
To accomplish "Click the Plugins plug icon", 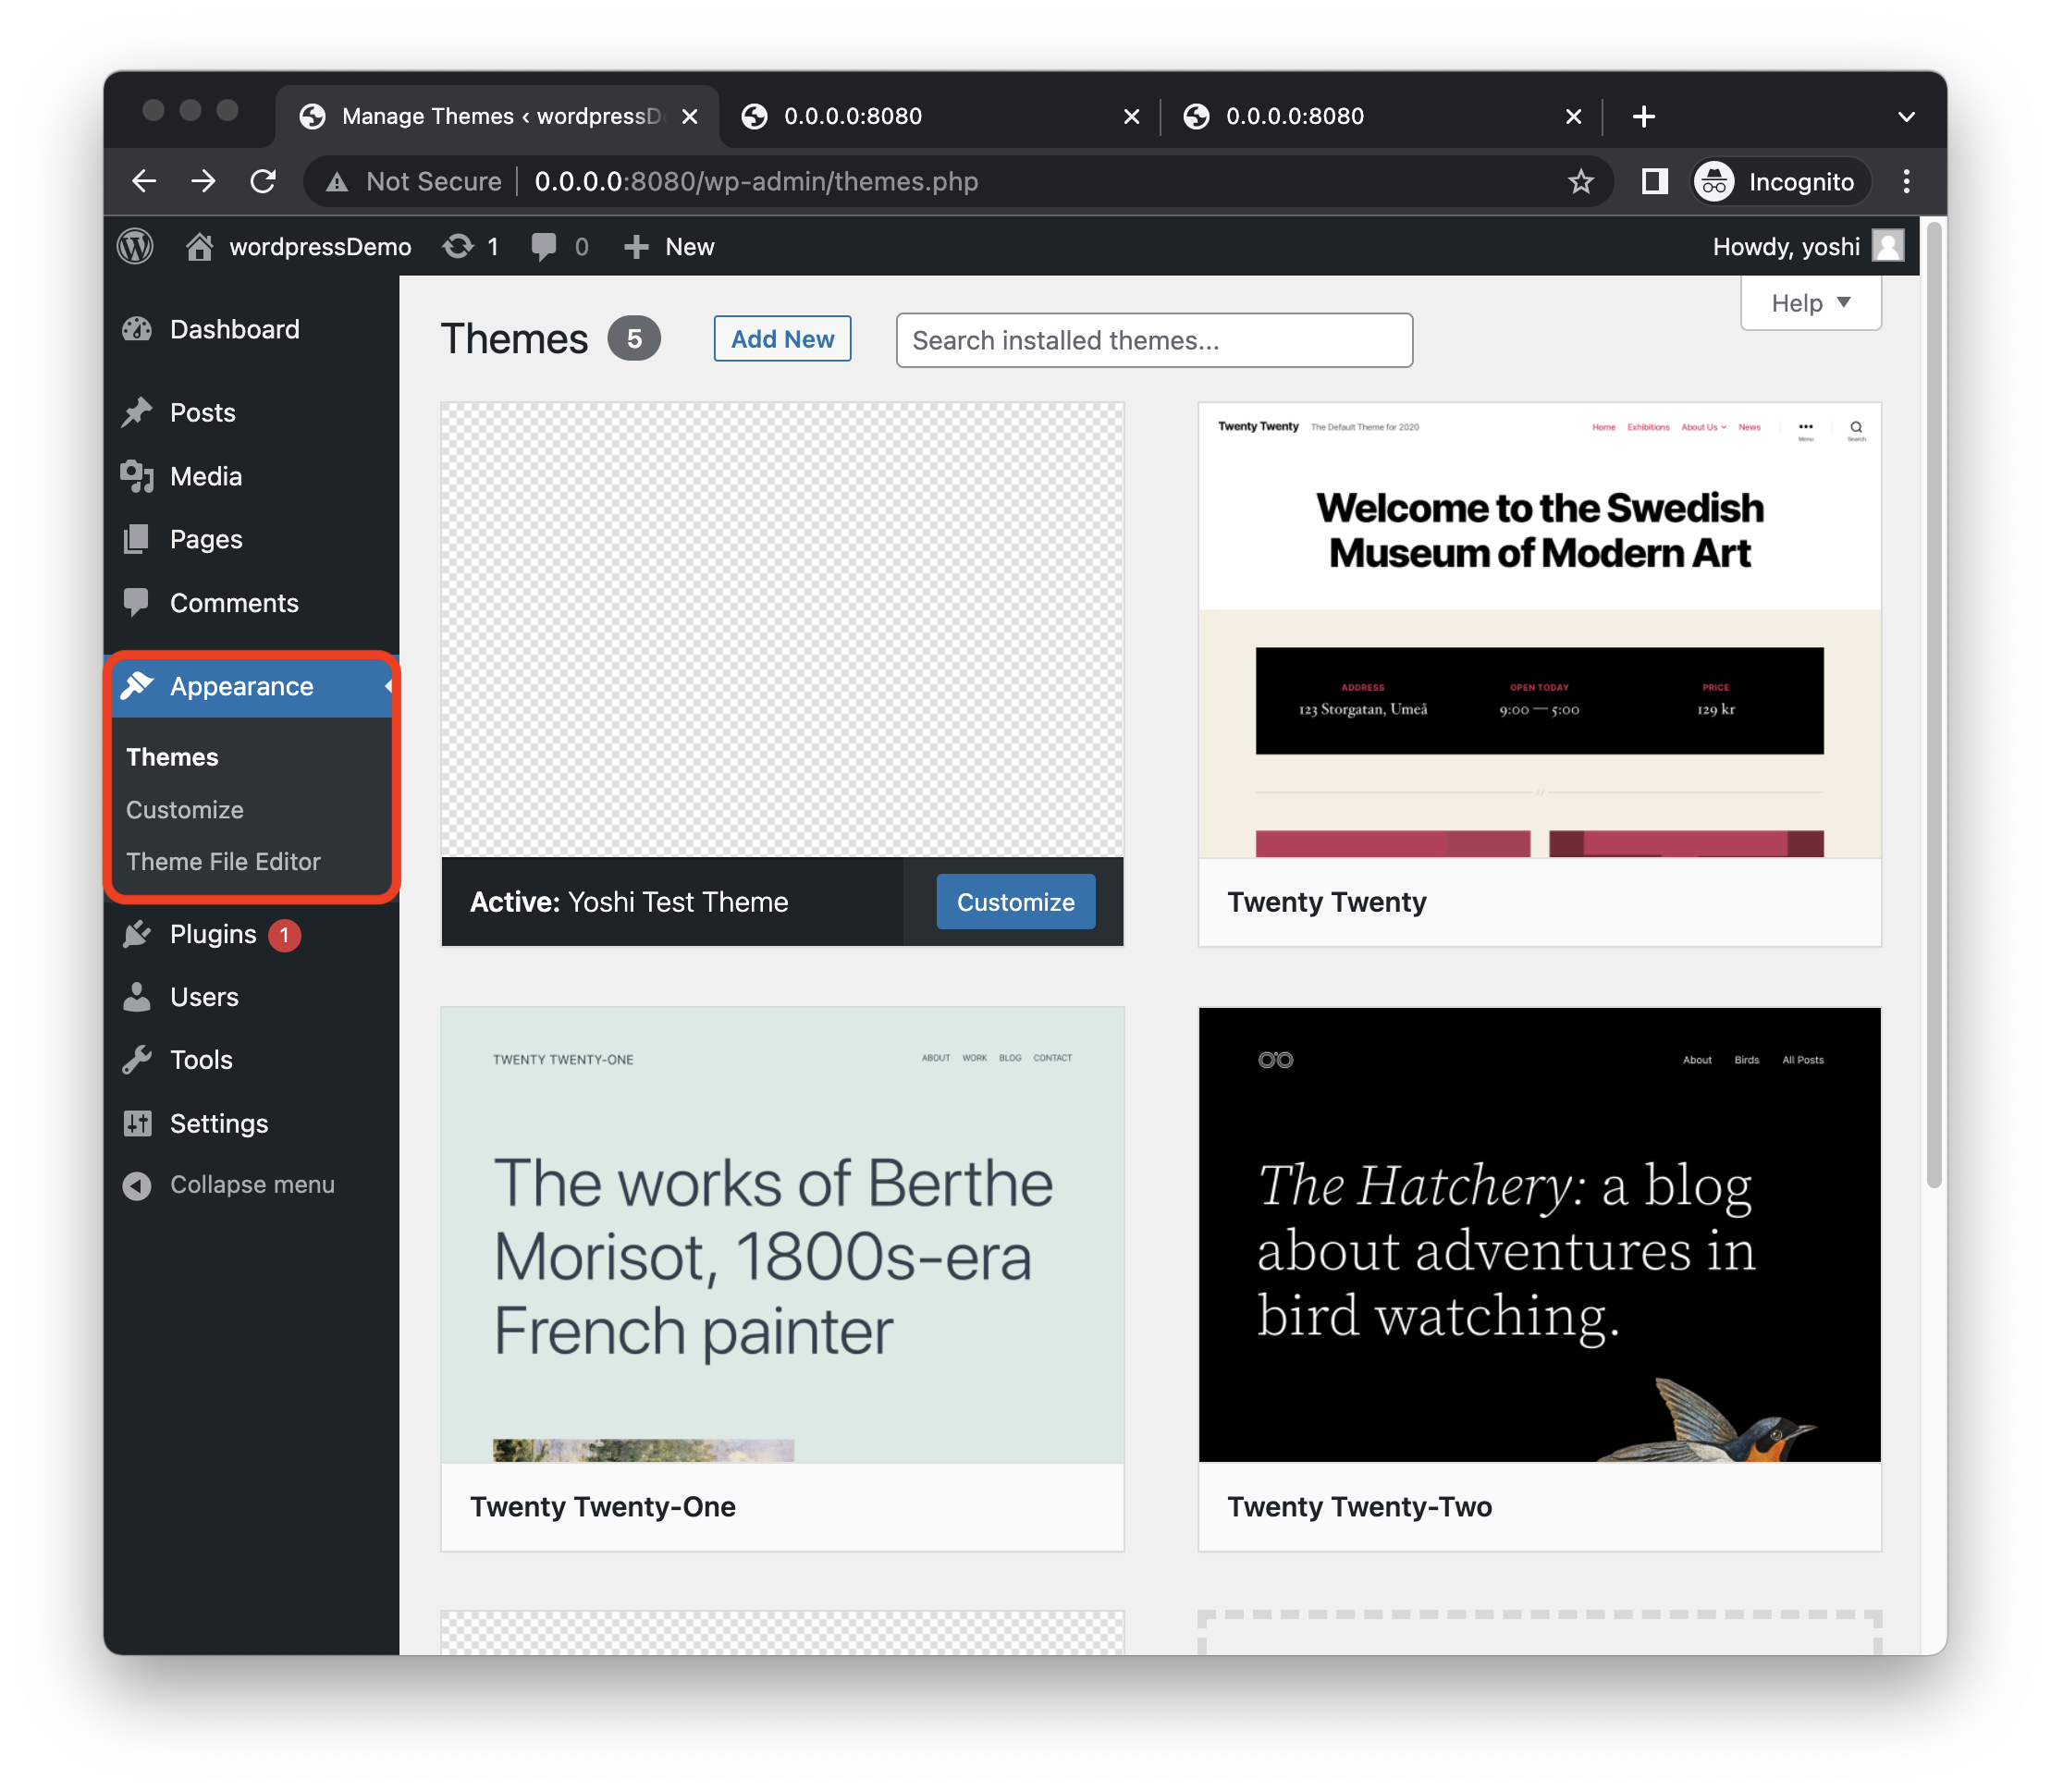I will click(x=137, y=934).
